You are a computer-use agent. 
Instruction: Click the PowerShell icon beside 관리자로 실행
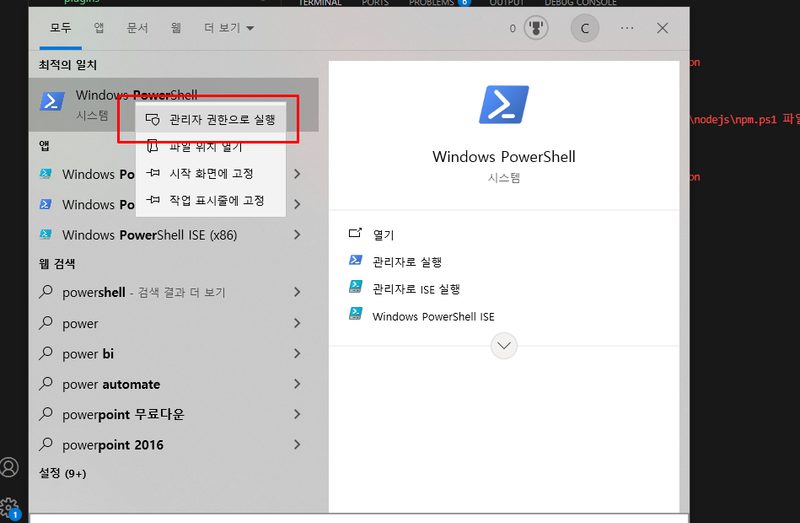(356, 260)
